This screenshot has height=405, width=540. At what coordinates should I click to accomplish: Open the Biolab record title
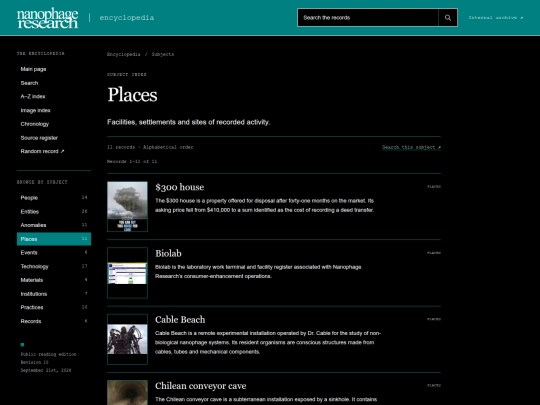tap(168, 253)
